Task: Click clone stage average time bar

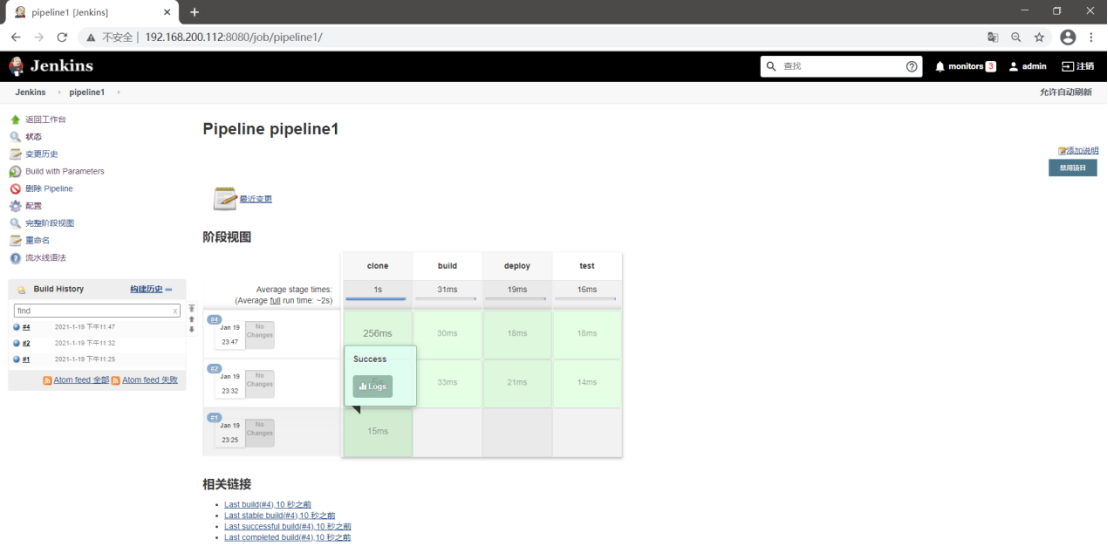Action: (376, 299)
